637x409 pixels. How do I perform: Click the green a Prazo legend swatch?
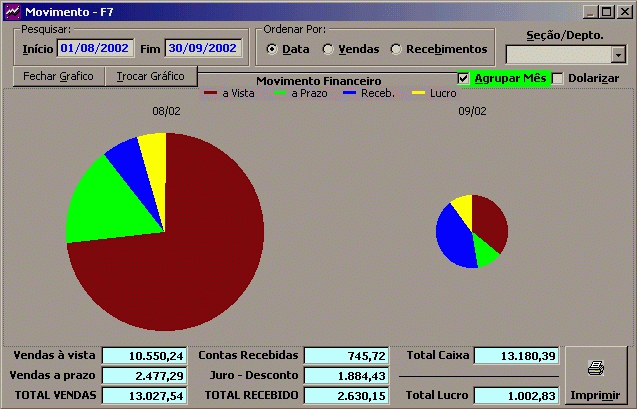click(x=280, y=93)
